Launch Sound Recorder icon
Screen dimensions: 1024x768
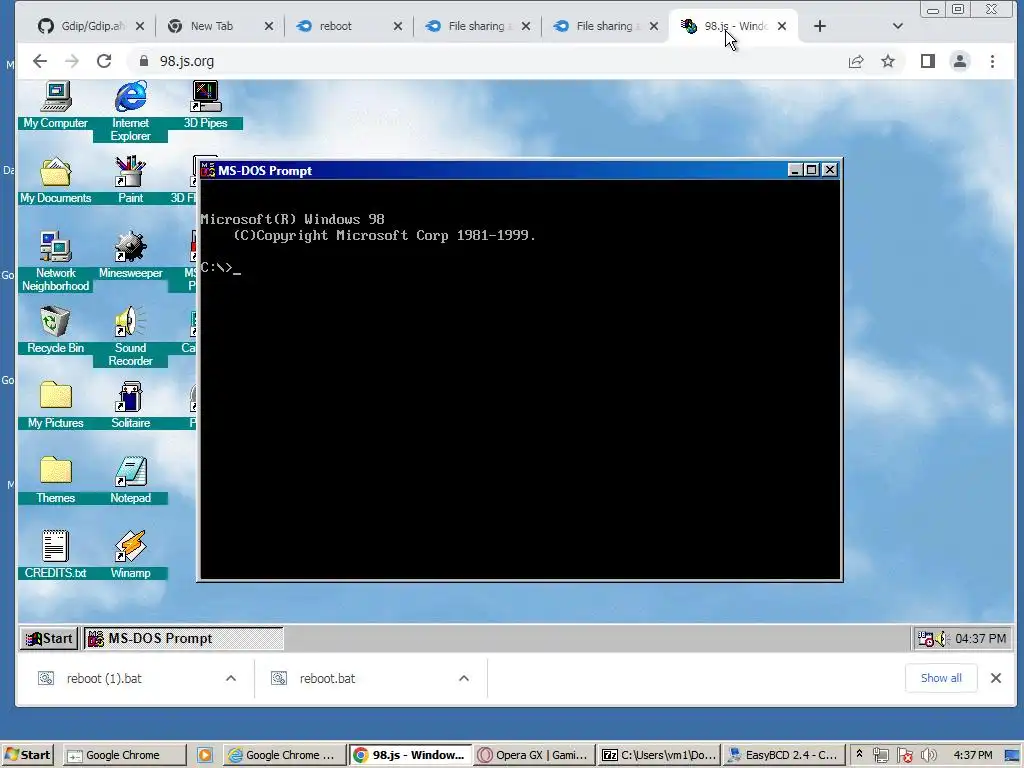131,336
